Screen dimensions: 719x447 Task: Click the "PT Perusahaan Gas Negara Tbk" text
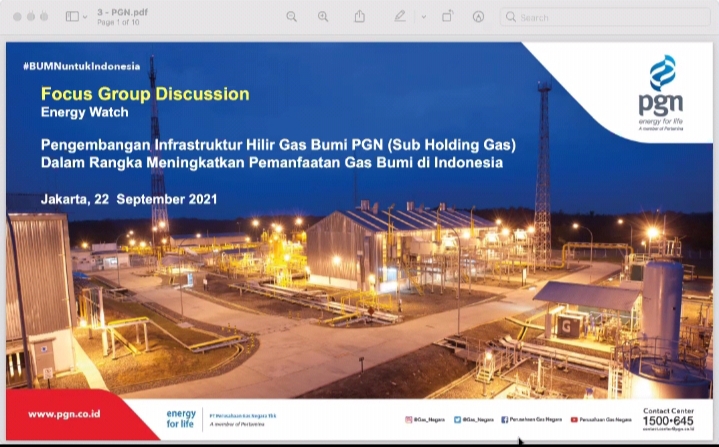(243, 416)
